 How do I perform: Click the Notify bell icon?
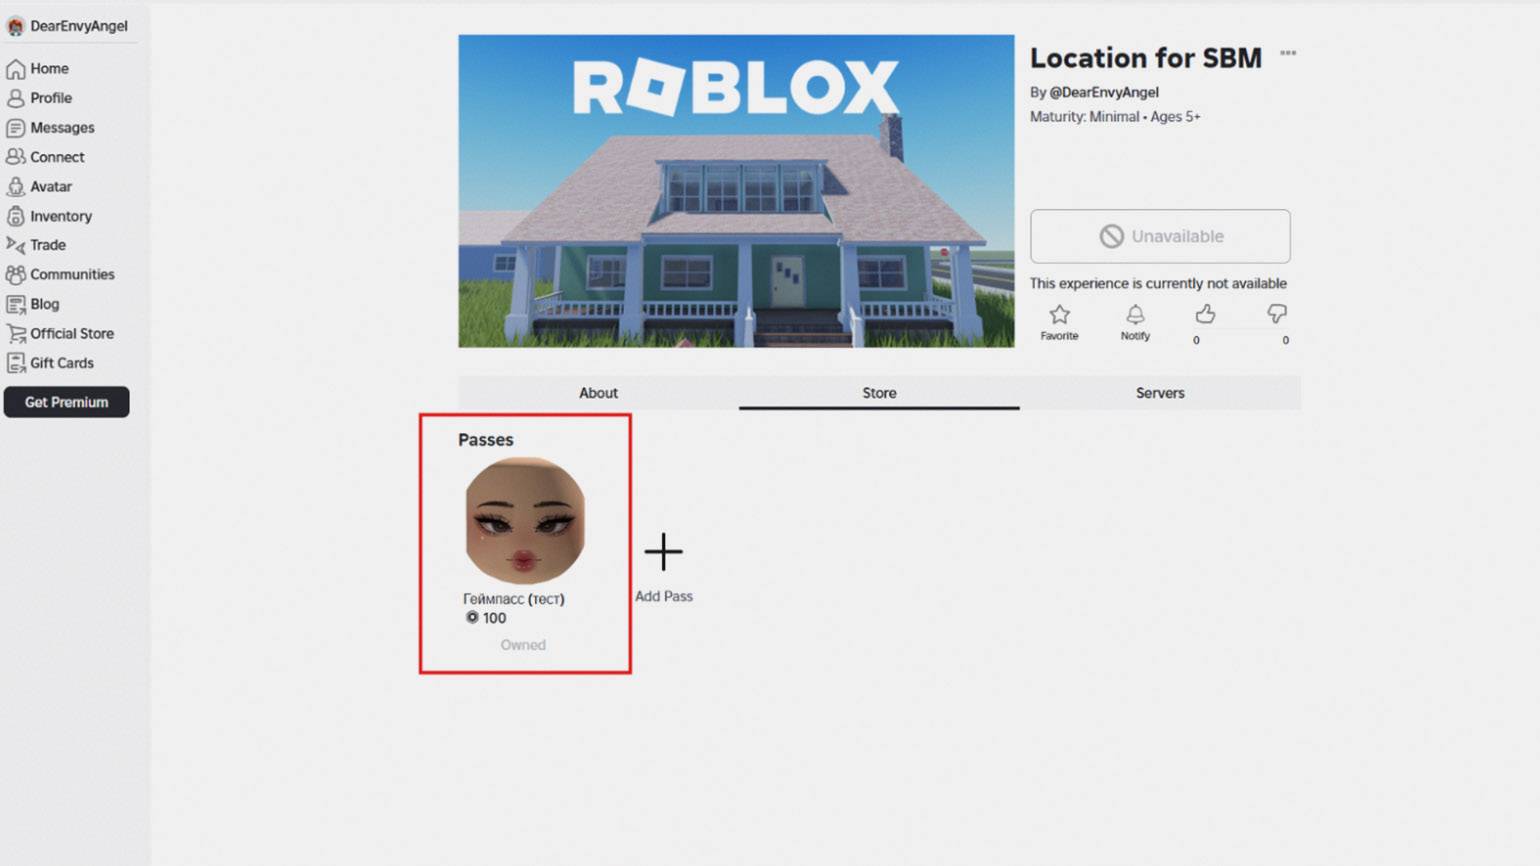click(1135, 315)
